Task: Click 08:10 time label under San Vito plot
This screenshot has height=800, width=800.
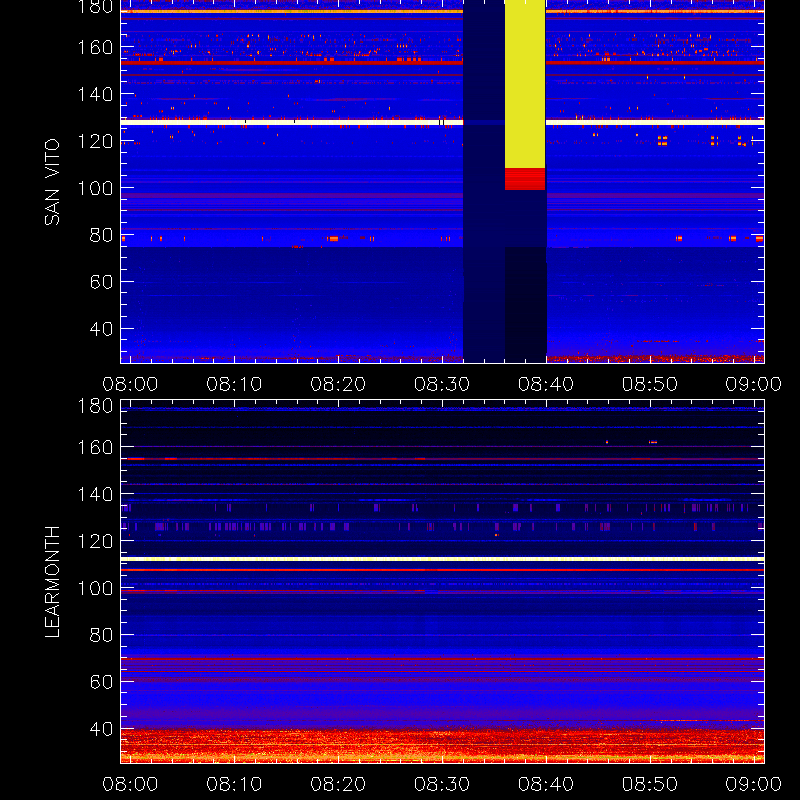Action: pos(234,384)
